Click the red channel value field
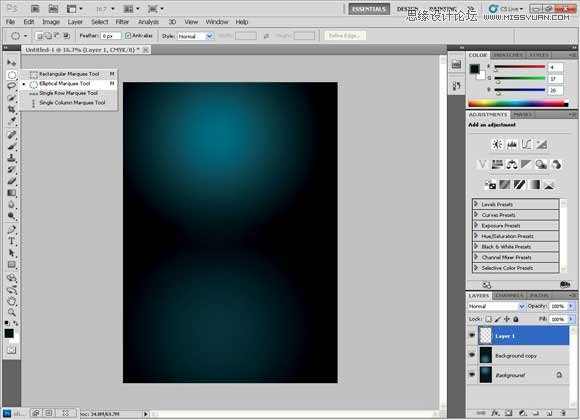580x420 pixels. [555, 67]
